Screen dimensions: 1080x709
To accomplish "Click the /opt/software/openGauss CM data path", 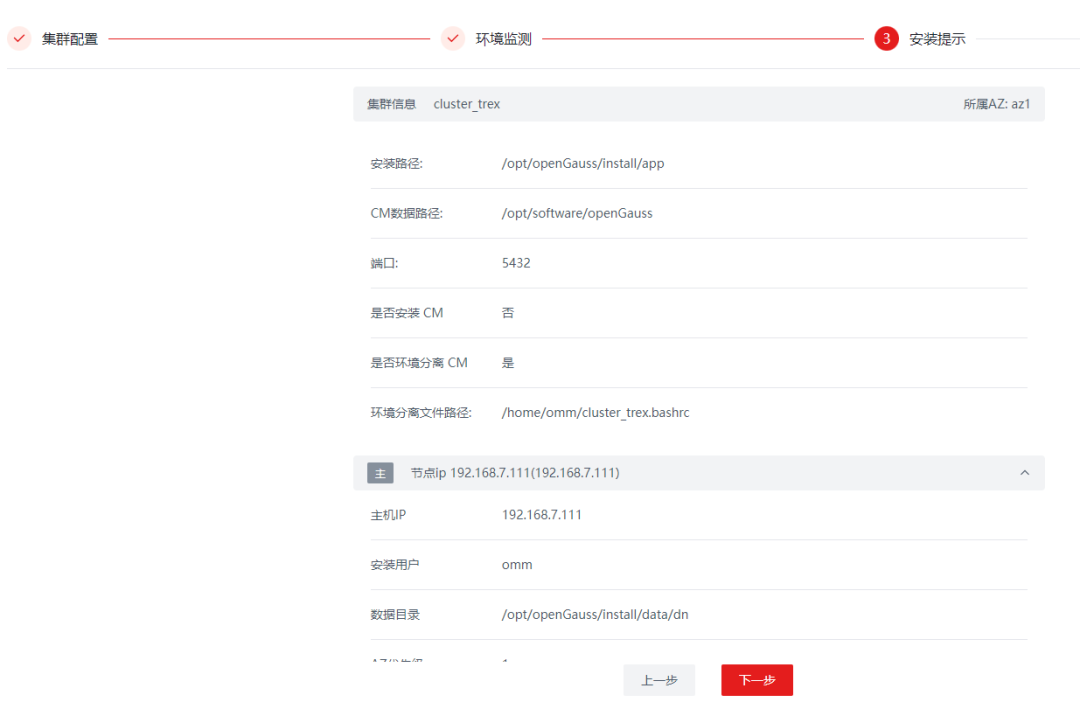I will coord(577,214).
